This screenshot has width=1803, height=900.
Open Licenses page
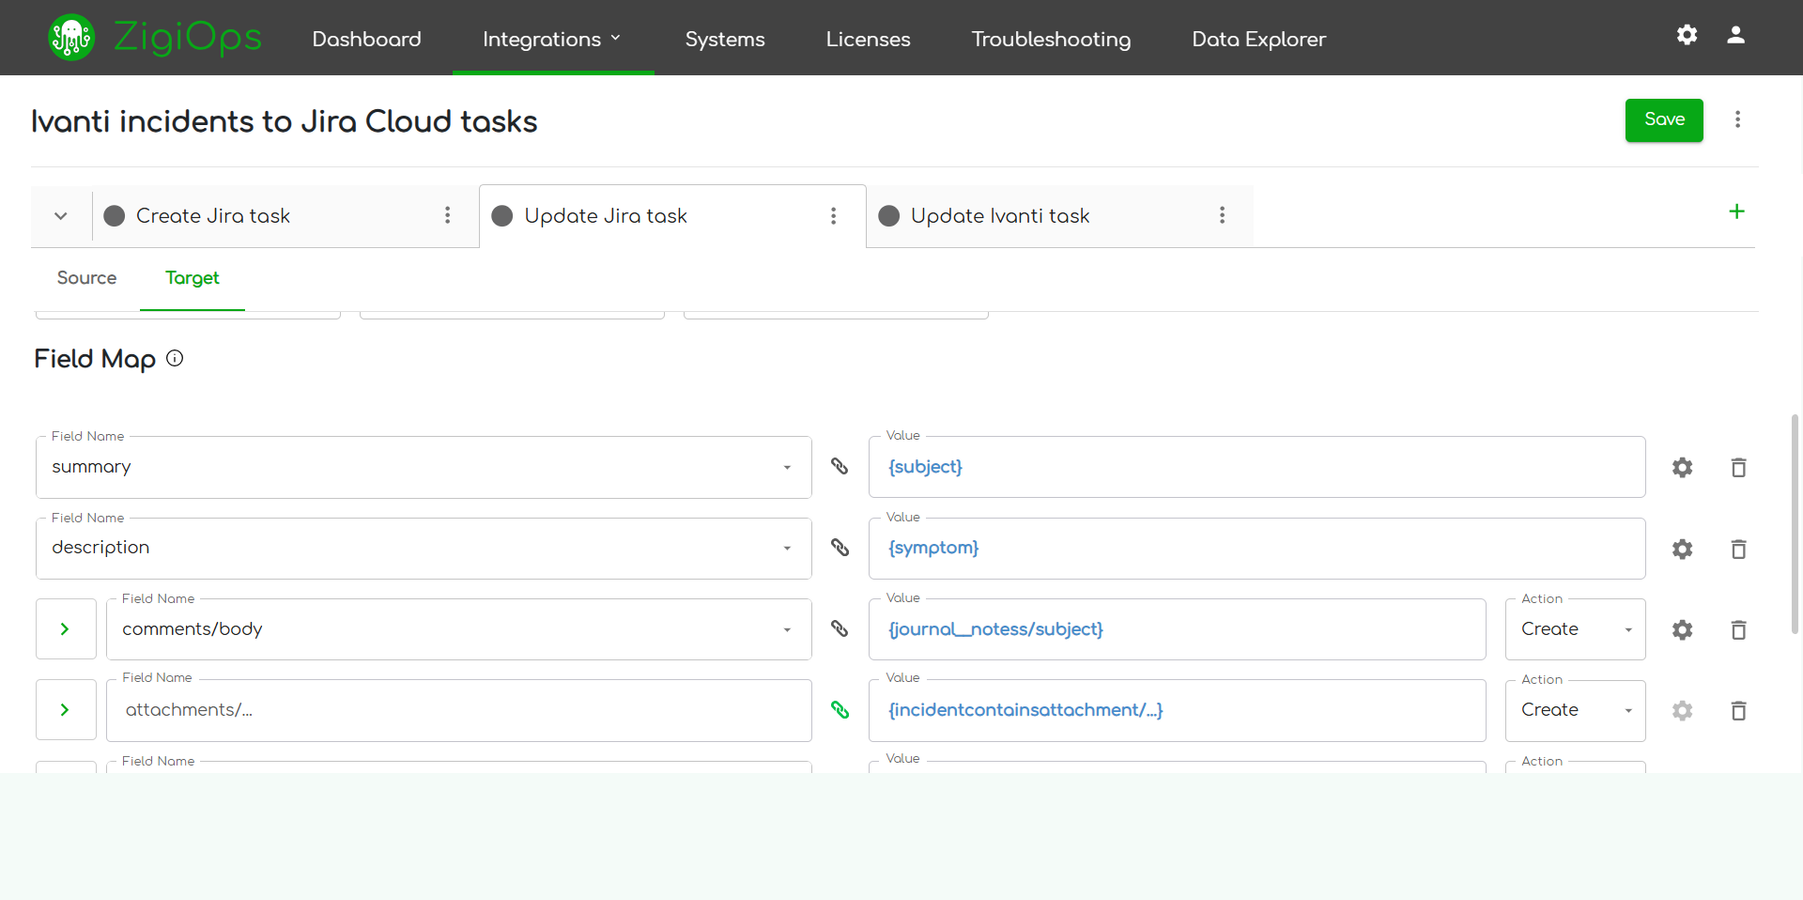pos(868,39)
